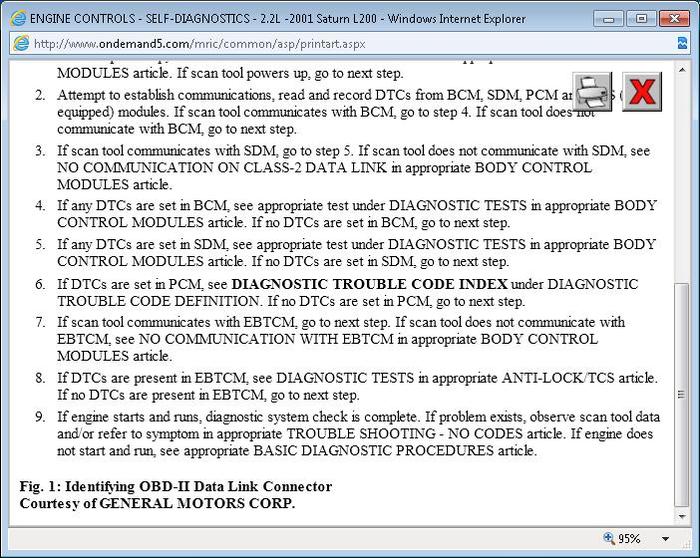Click the scrollbar down arrow

[682, 516]
